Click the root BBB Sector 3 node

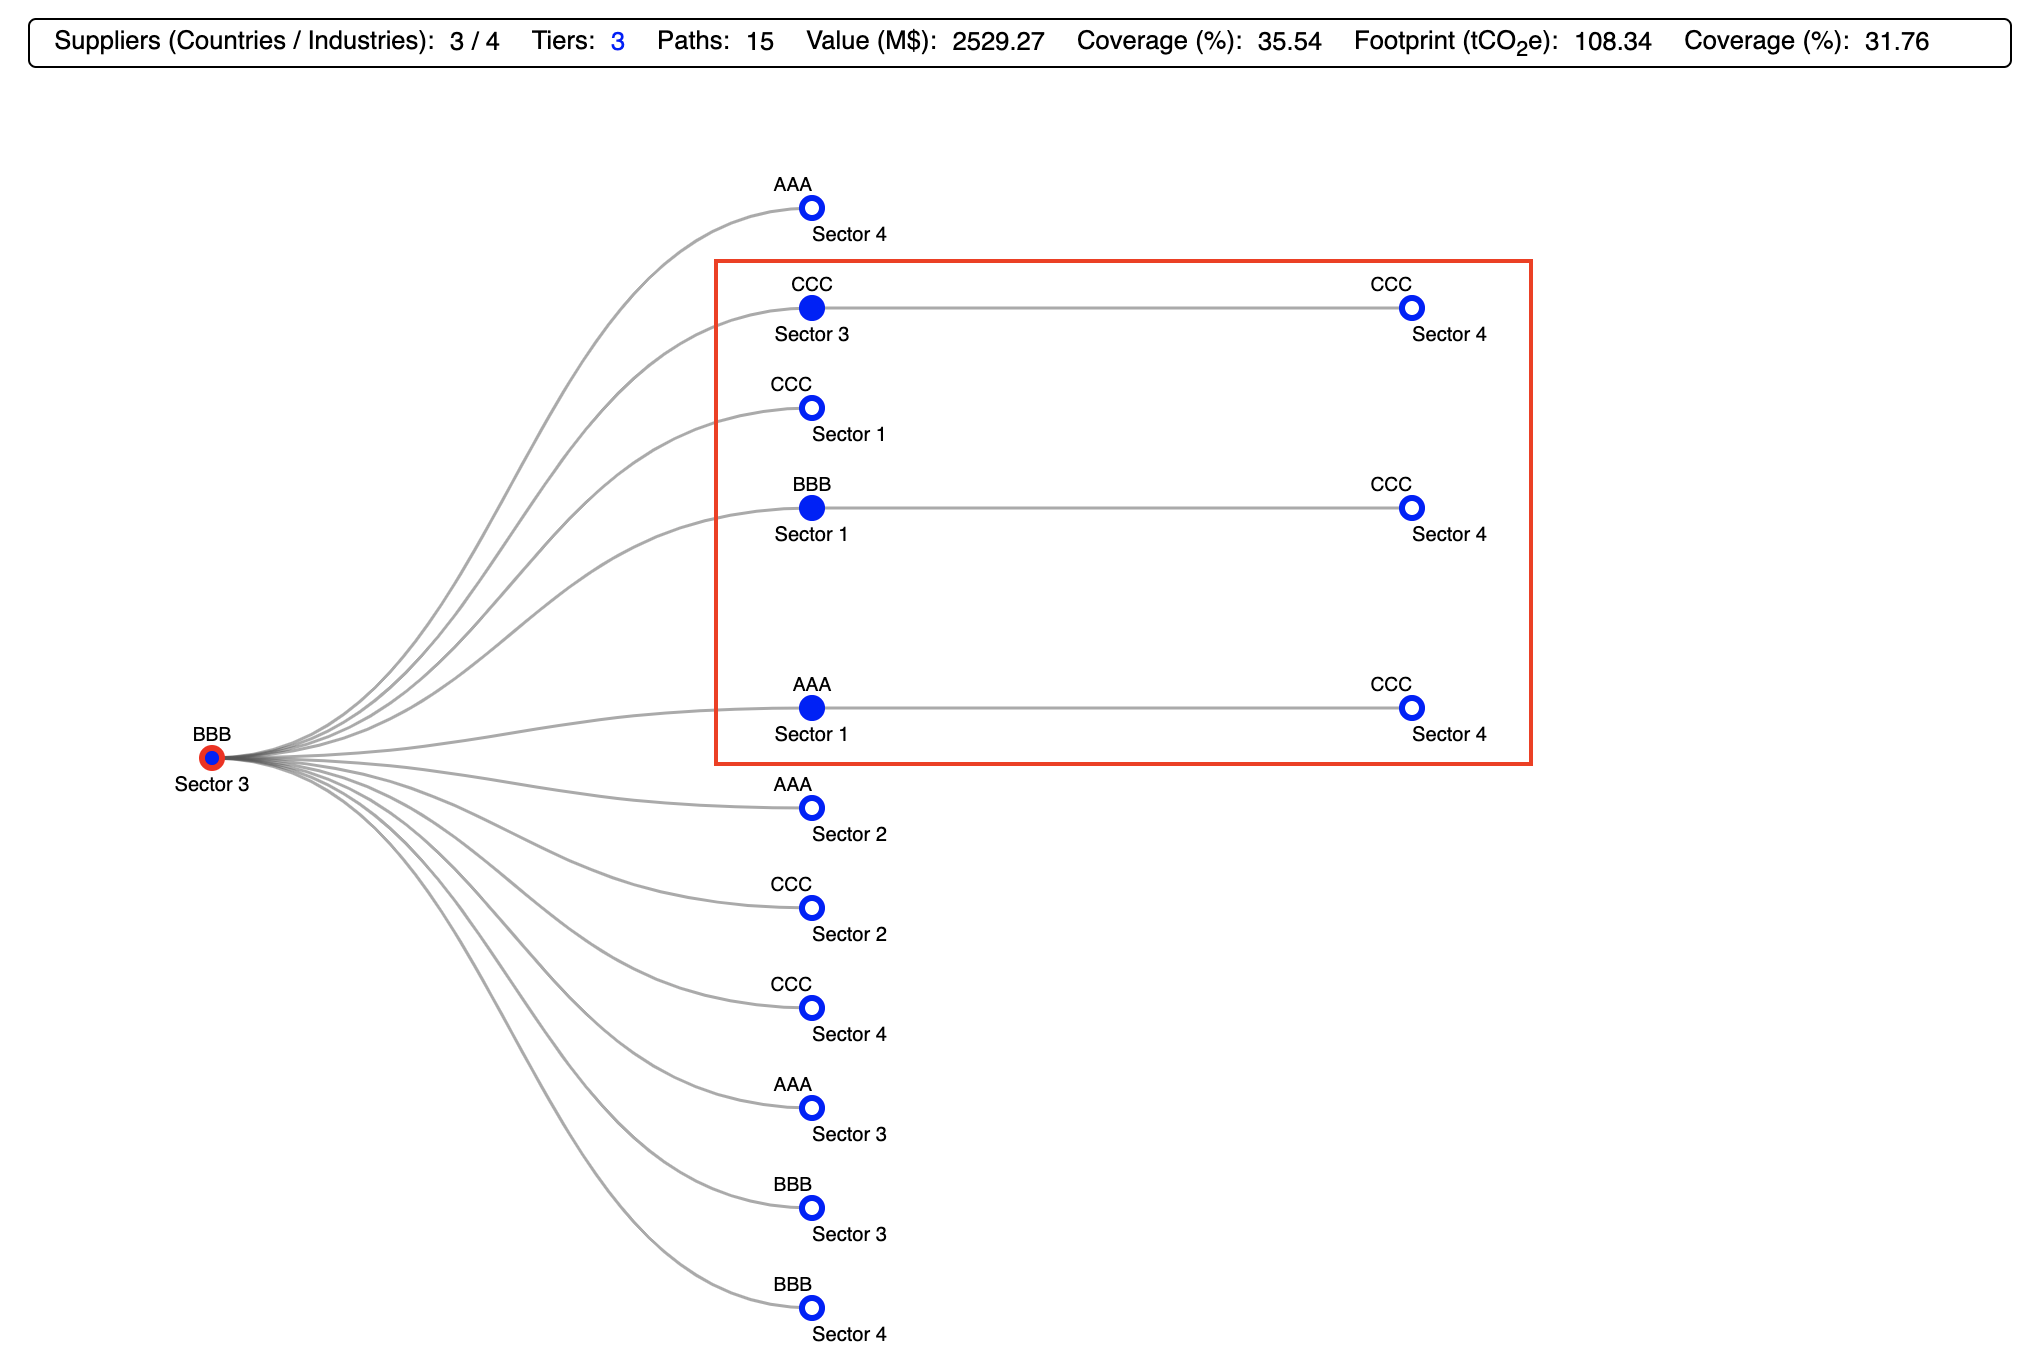pos(211,758)
